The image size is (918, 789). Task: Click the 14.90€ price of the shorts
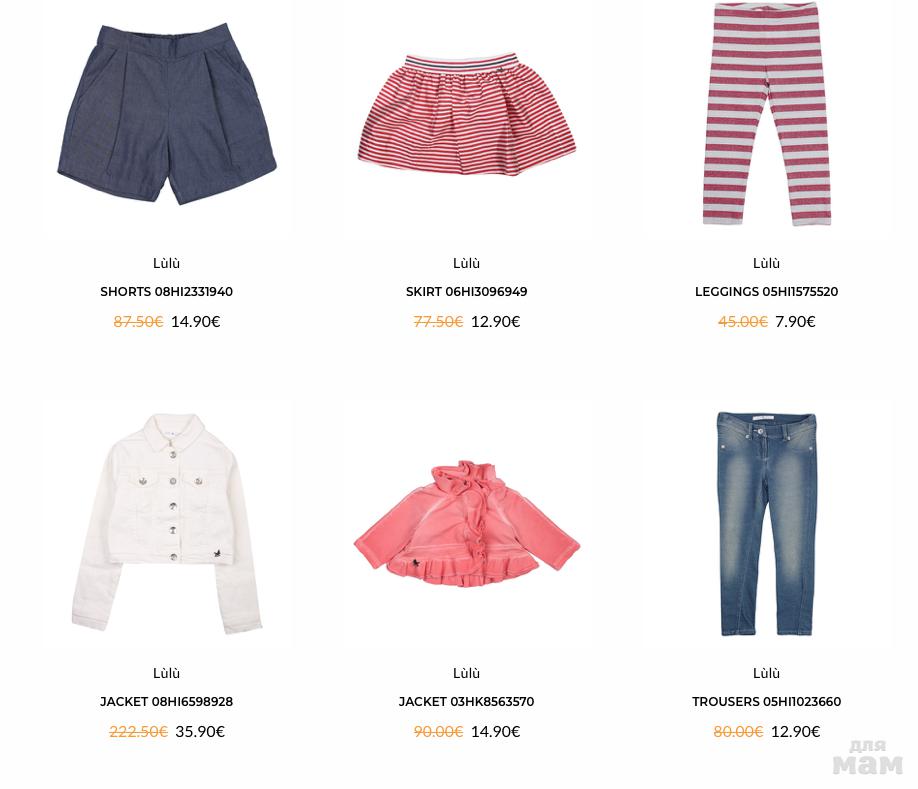(x=196, y=321)
